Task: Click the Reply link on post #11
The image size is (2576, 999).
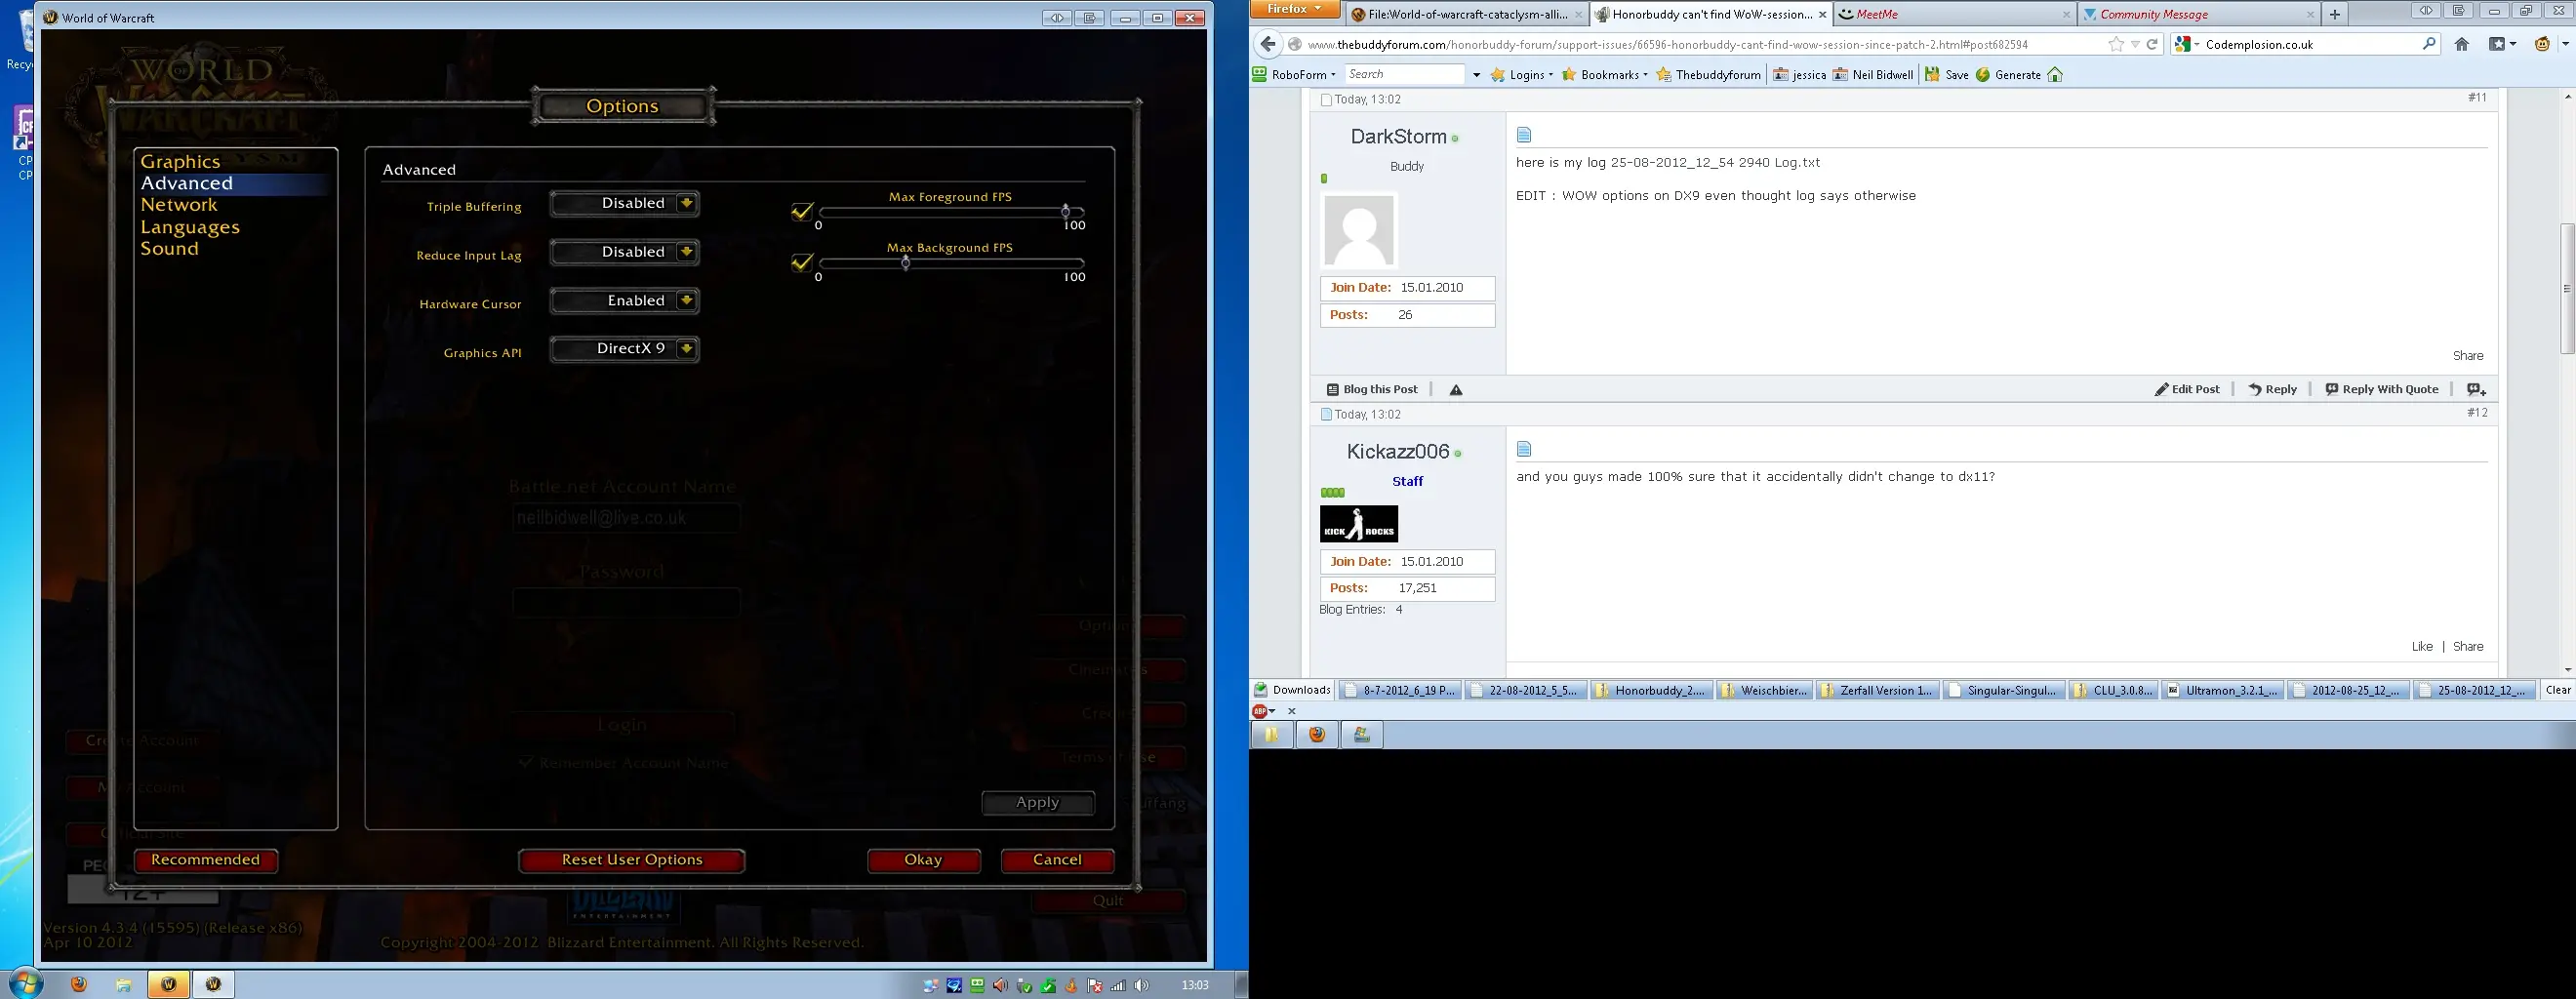Action: 2273,389
